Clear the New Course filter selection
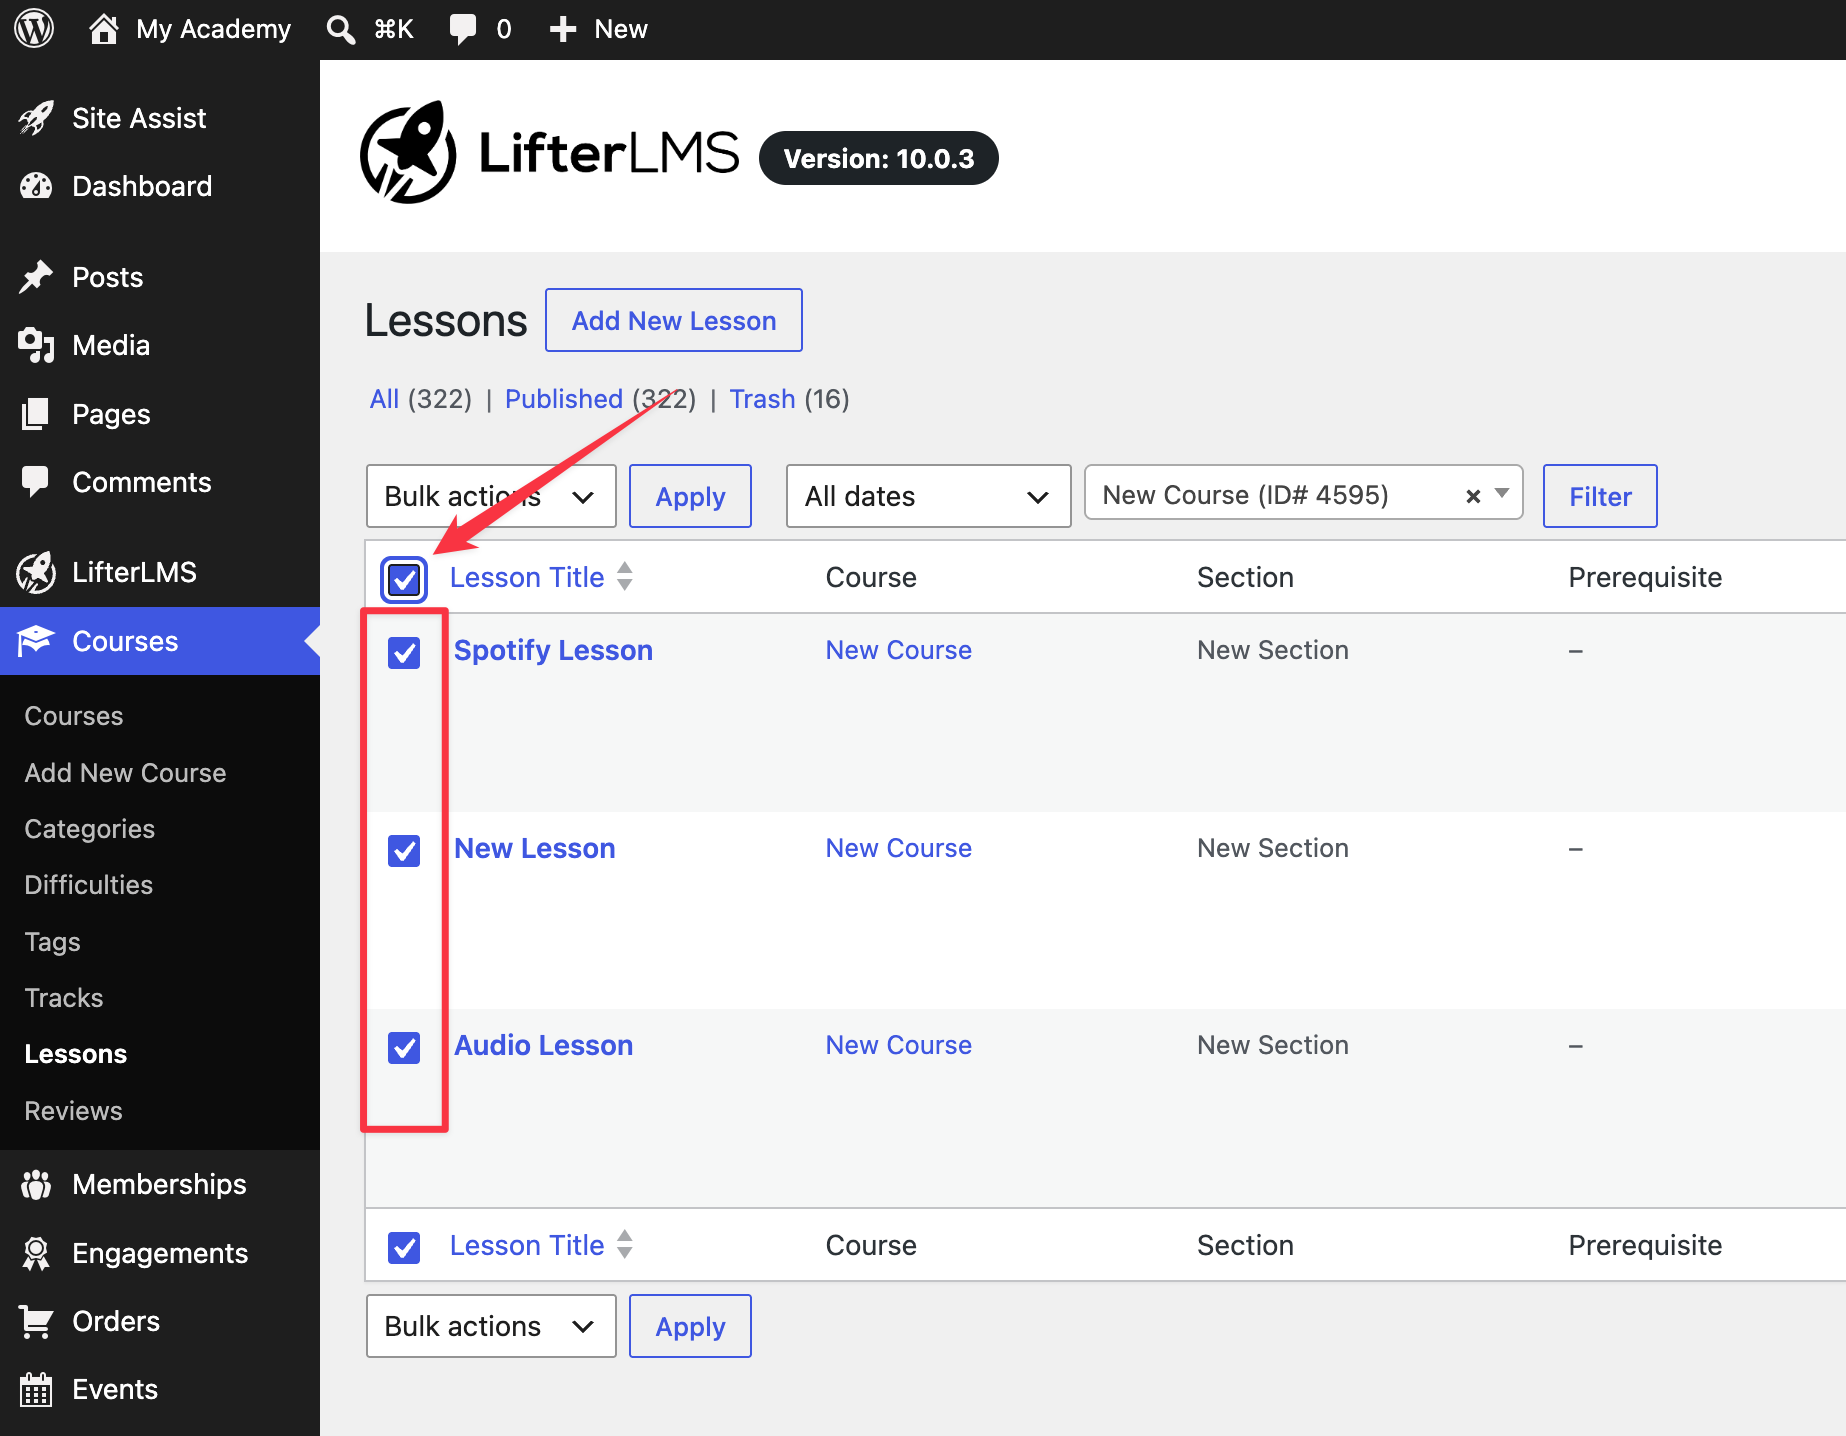Image resolution: width=1846 pixels, height=1436 pixels. [1472, 496]
